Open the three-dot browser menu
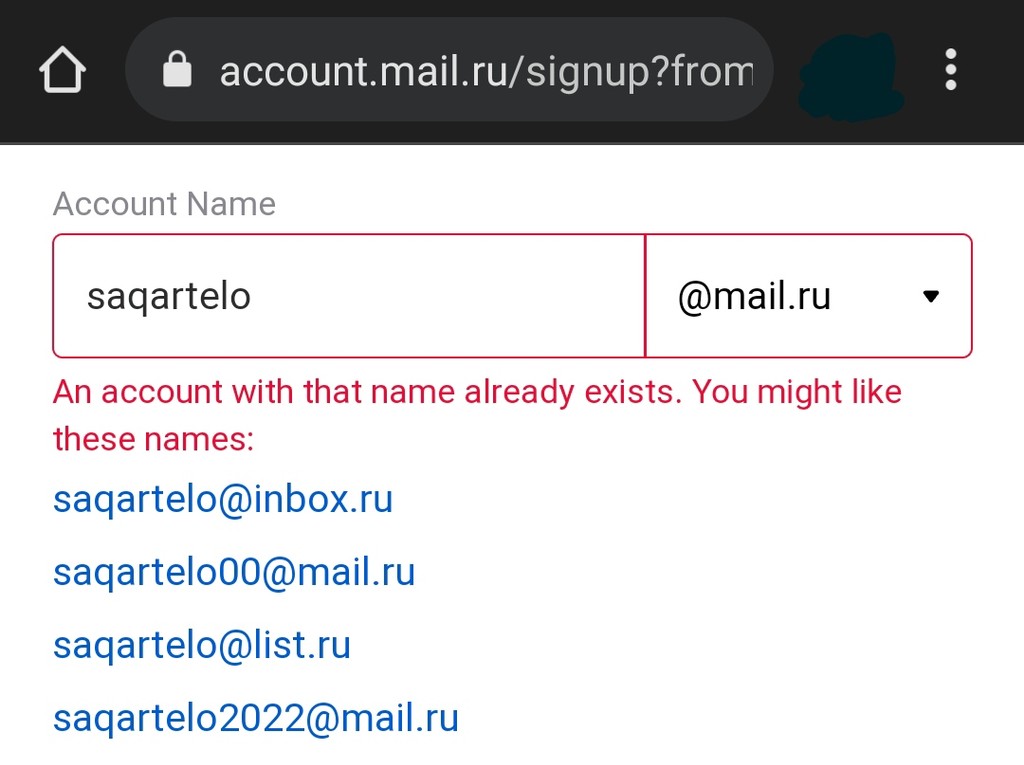The width and height of the screenshot is (1024, 765). (x=950, y=70)
